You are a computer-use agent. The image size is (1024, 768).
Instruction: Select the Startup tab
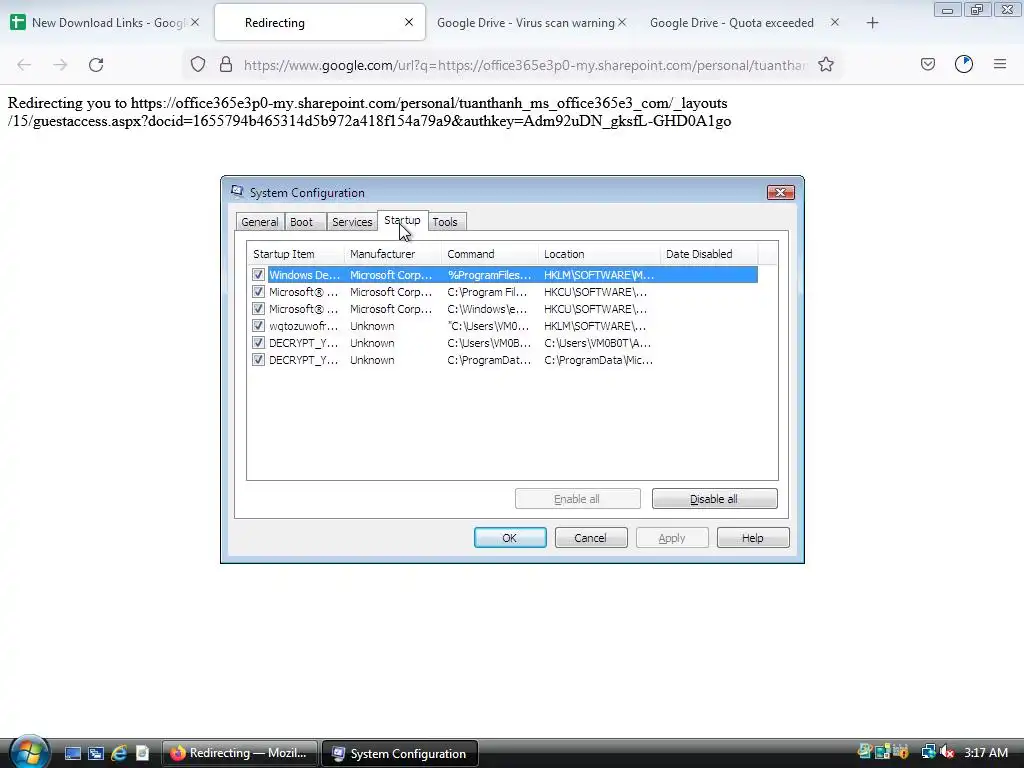coord(402,221)
